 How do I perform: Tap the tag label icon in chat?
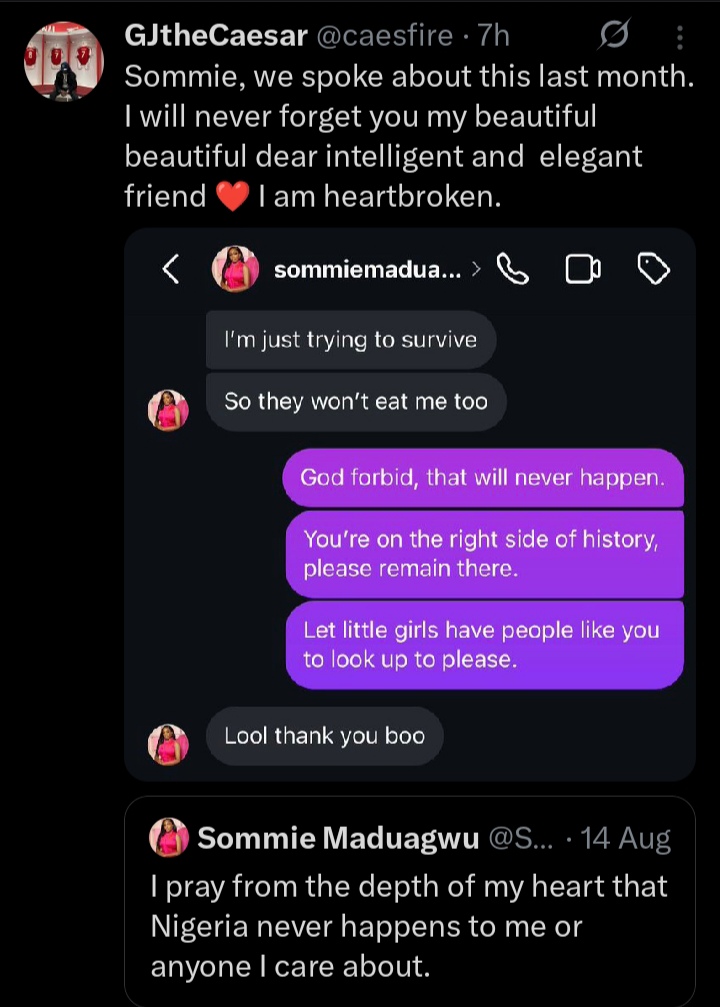[653, 268]
